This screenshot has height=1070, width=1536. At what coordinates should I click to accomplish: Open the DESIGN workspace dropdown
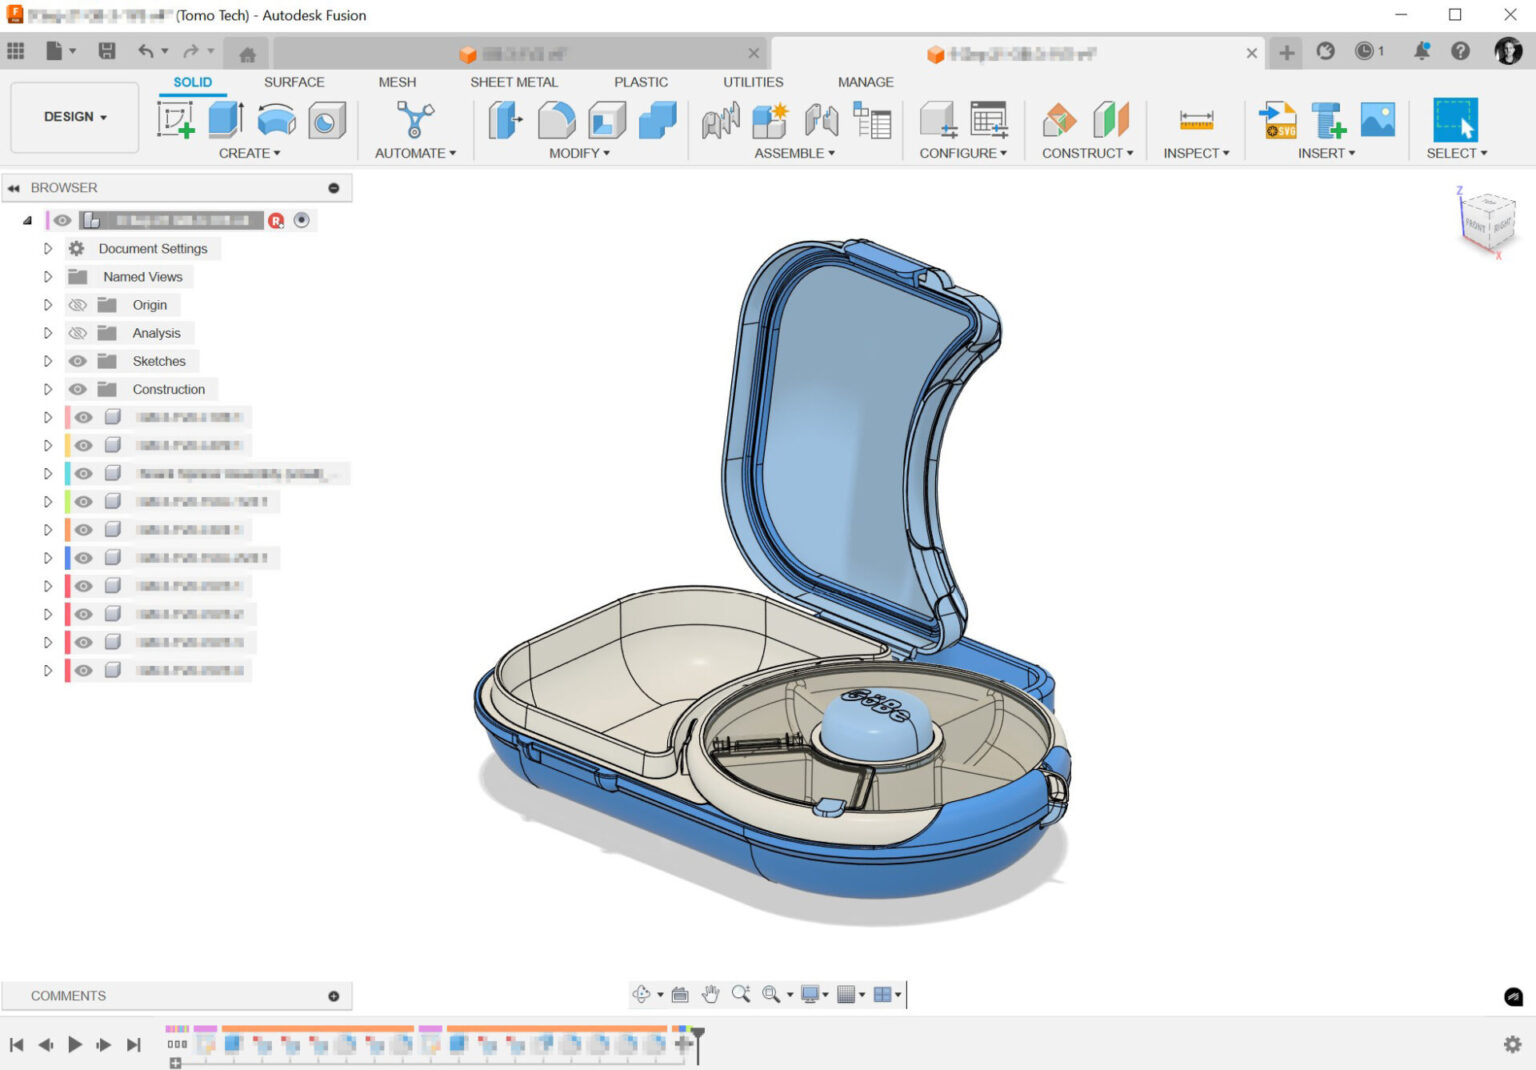[x=75, y=117]
